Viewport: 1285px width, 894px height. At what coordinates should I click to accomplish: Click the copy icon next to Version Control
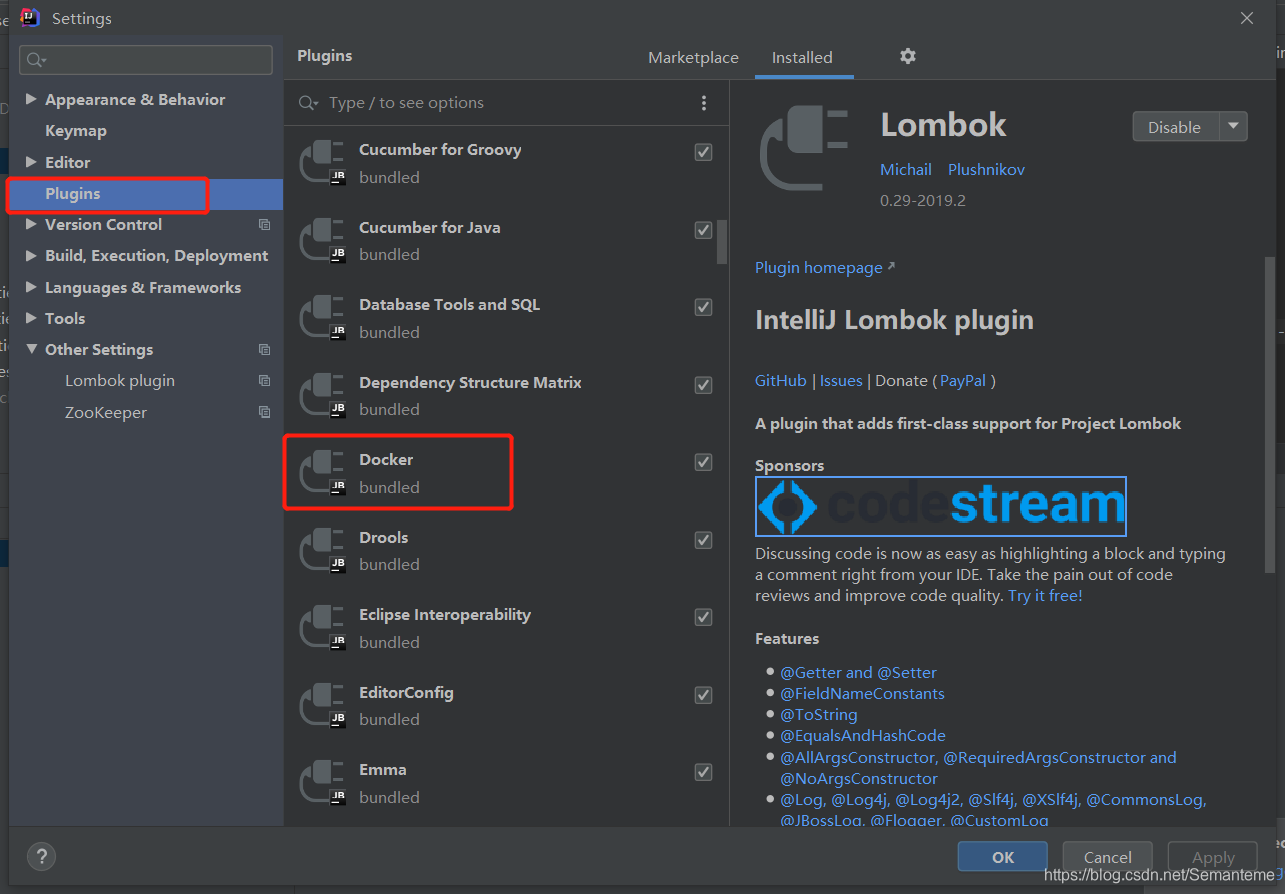[264, 225]
